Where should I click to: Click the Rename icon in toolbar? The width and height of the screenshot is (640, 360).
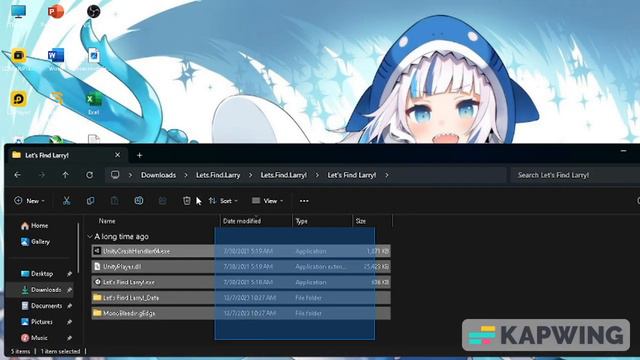pos(139,201)
